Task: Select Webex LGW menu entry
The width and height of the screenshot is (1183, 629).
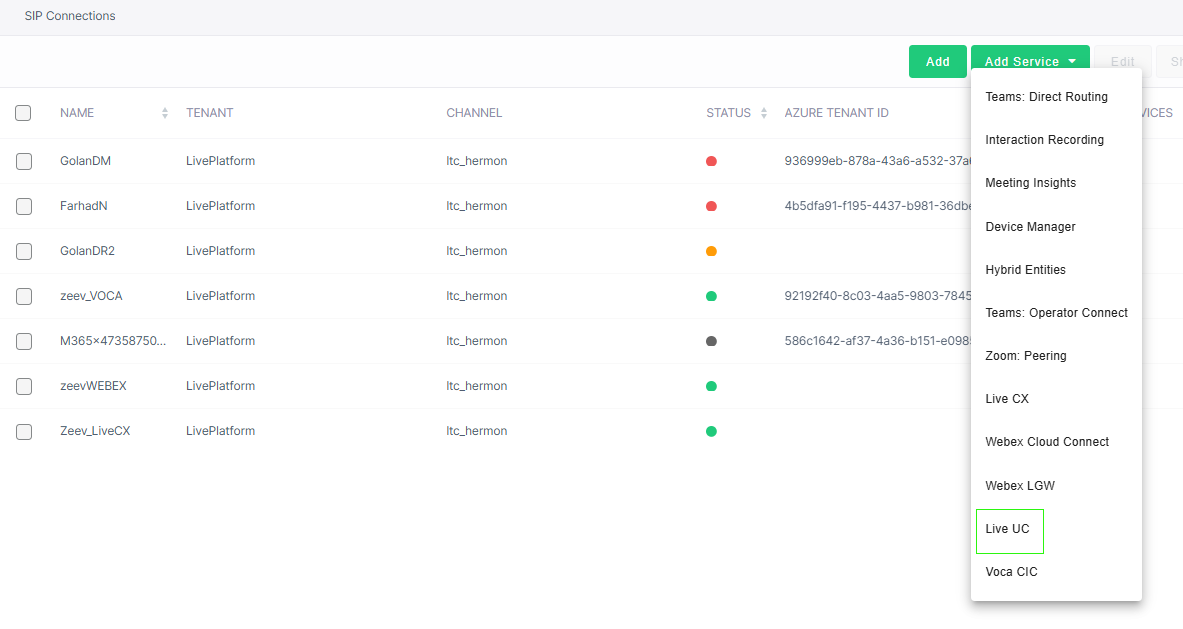Action: tap(1020, 485)
